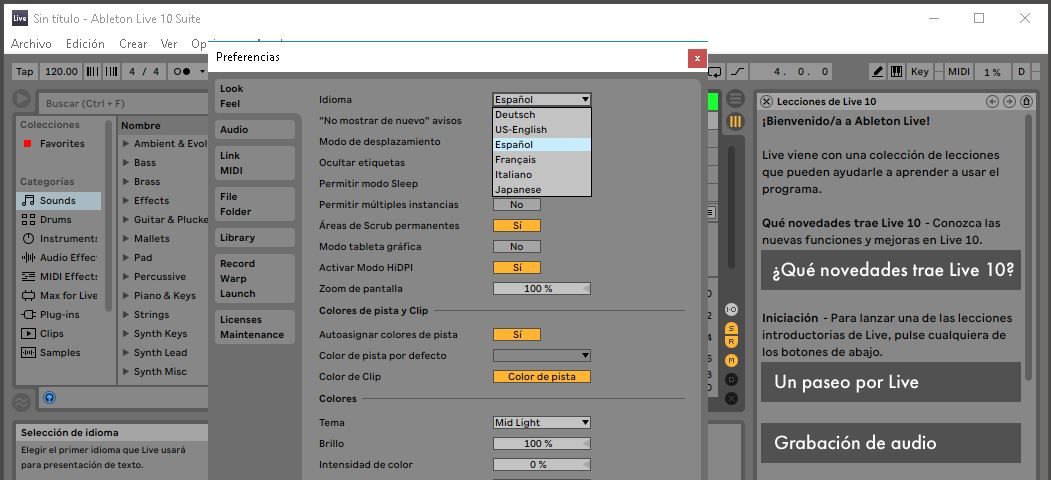Click the Draw Mode pencil icon
The width and height of the screenshot is (1051, 480).
click(877, 72)
